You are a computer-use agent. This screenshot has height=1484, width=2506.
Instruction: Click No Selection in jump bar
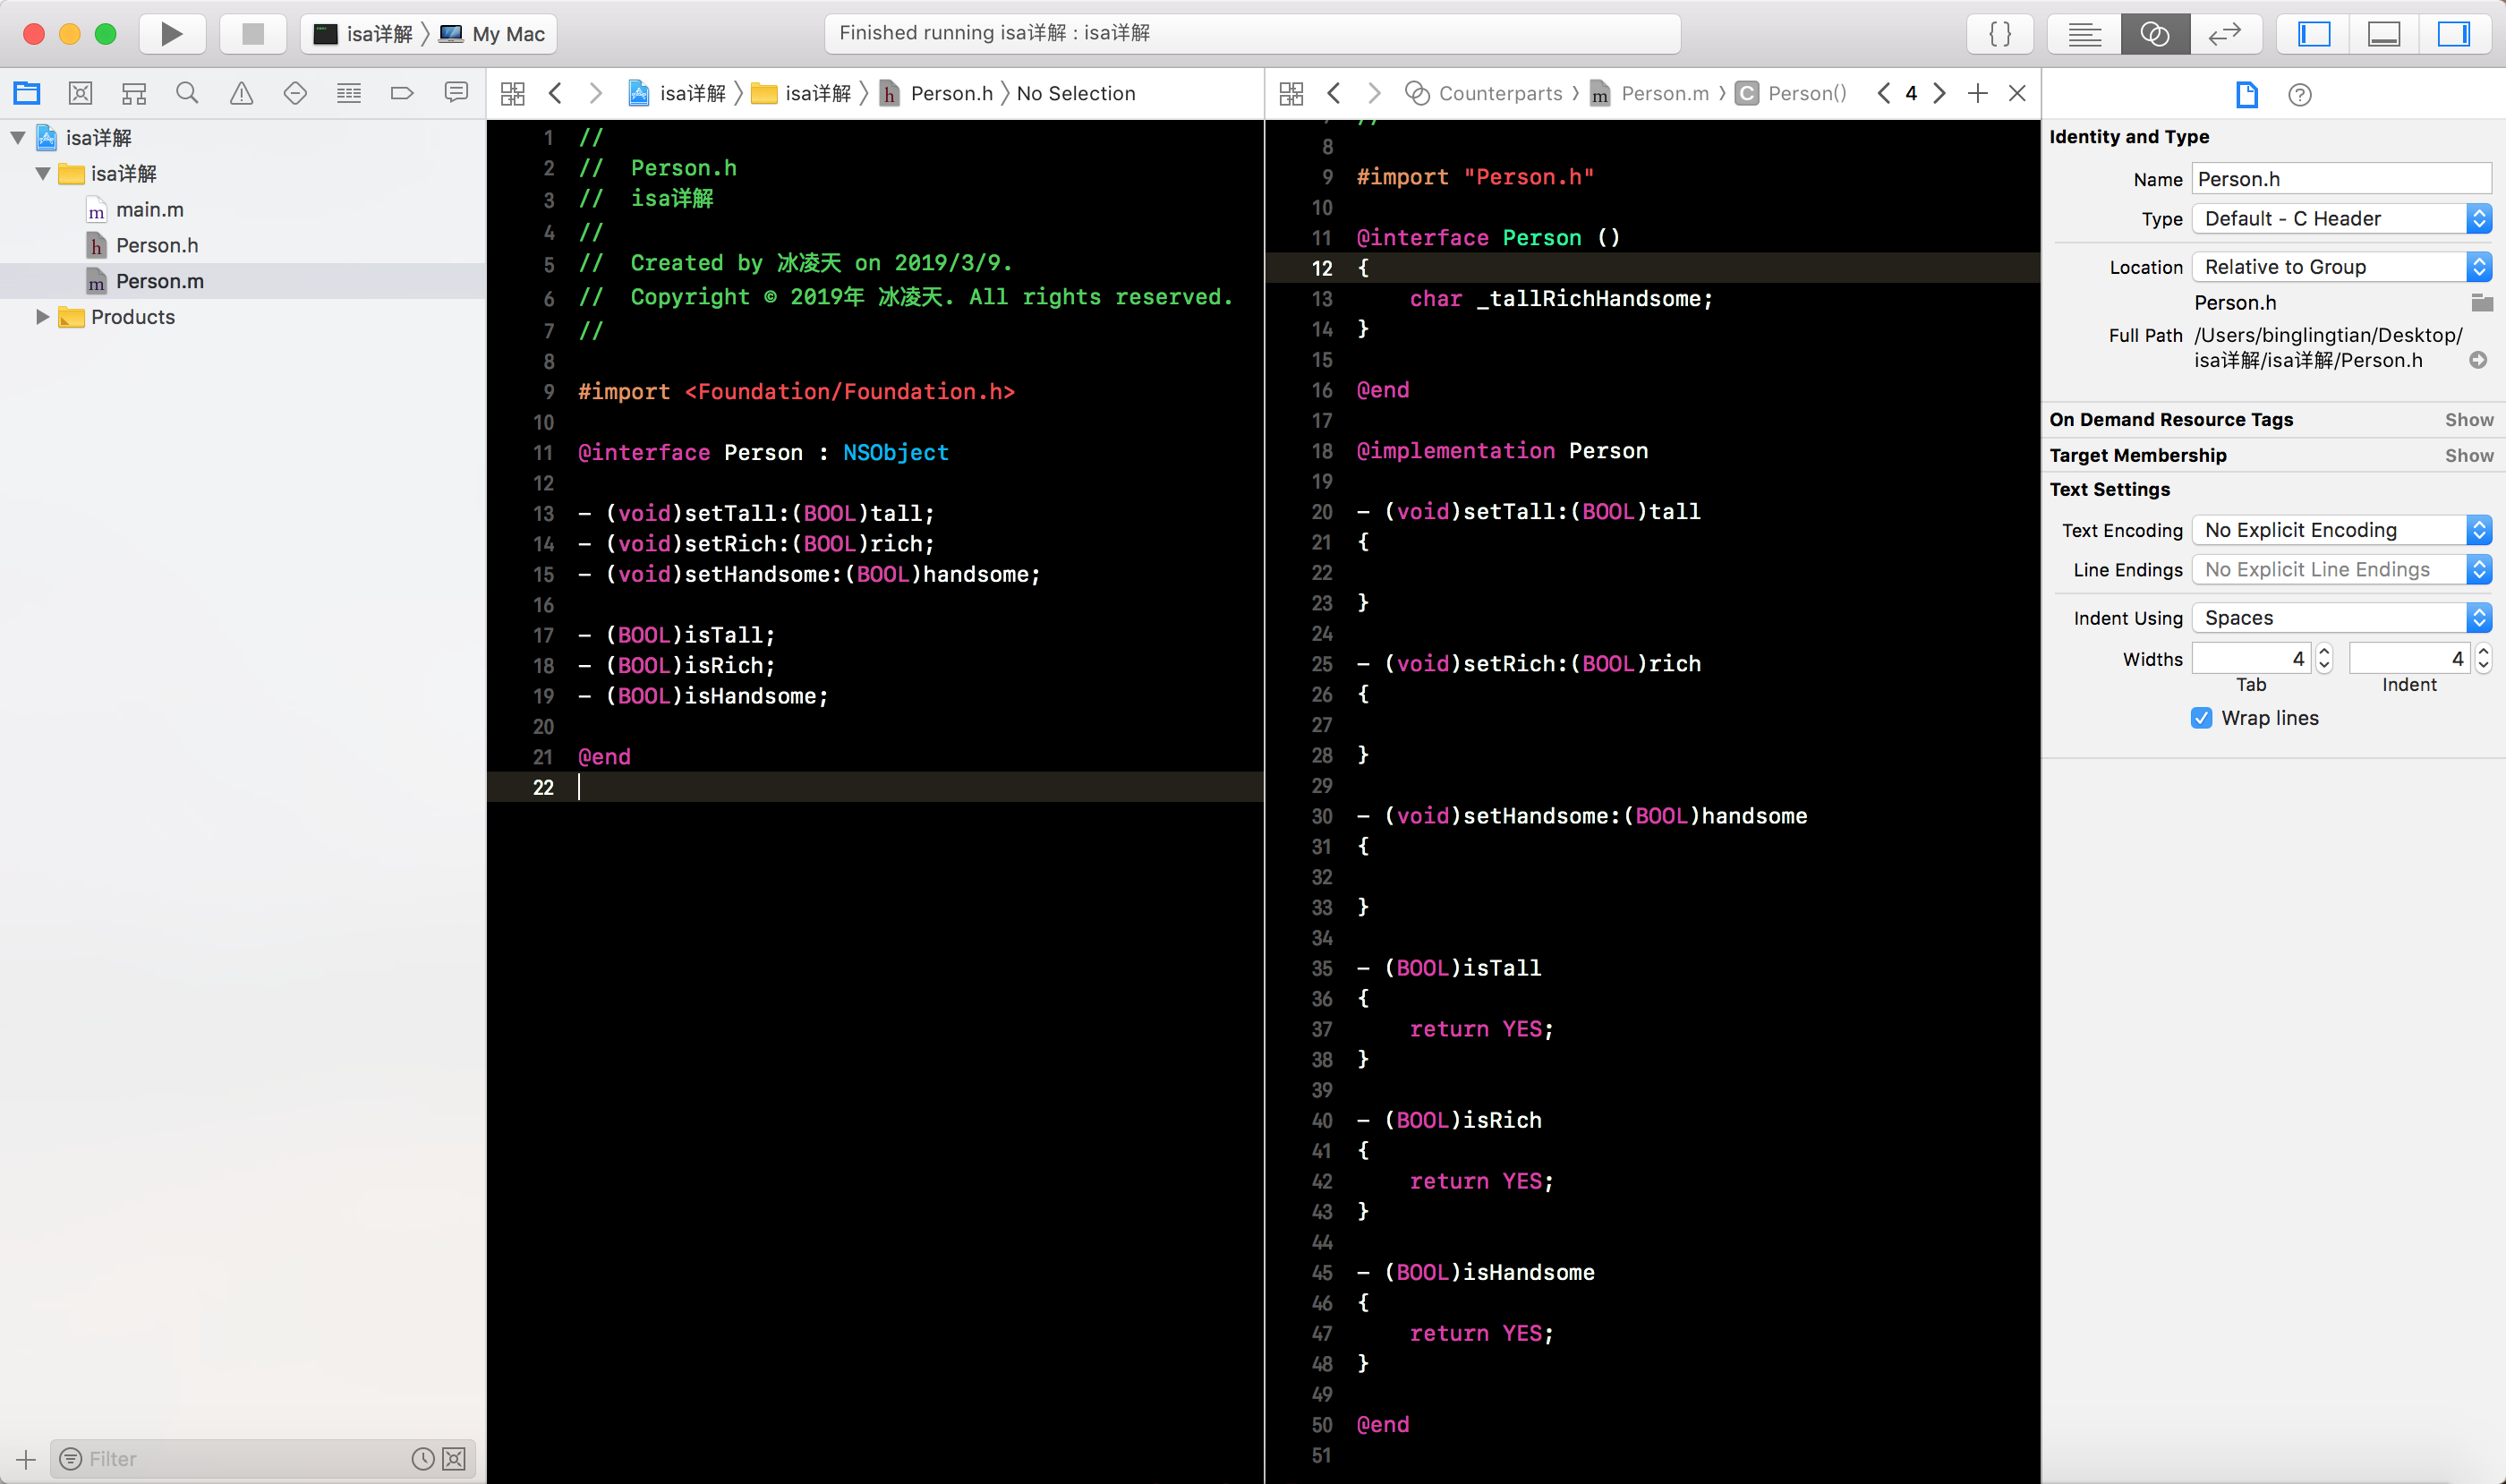pos(1076,93)
